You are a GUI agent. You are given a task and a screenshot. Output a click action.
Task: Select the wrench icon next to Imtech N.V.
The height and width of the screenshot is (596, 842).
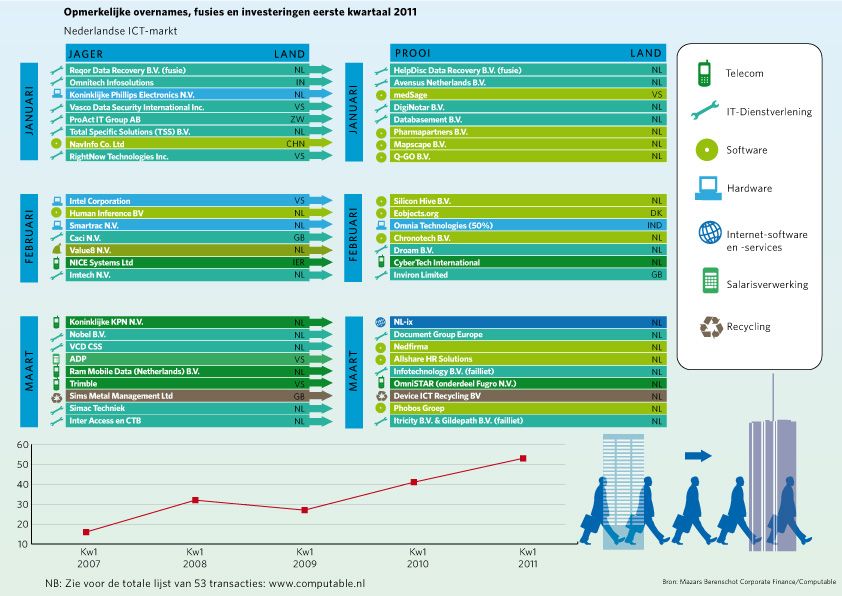[57, 275]
